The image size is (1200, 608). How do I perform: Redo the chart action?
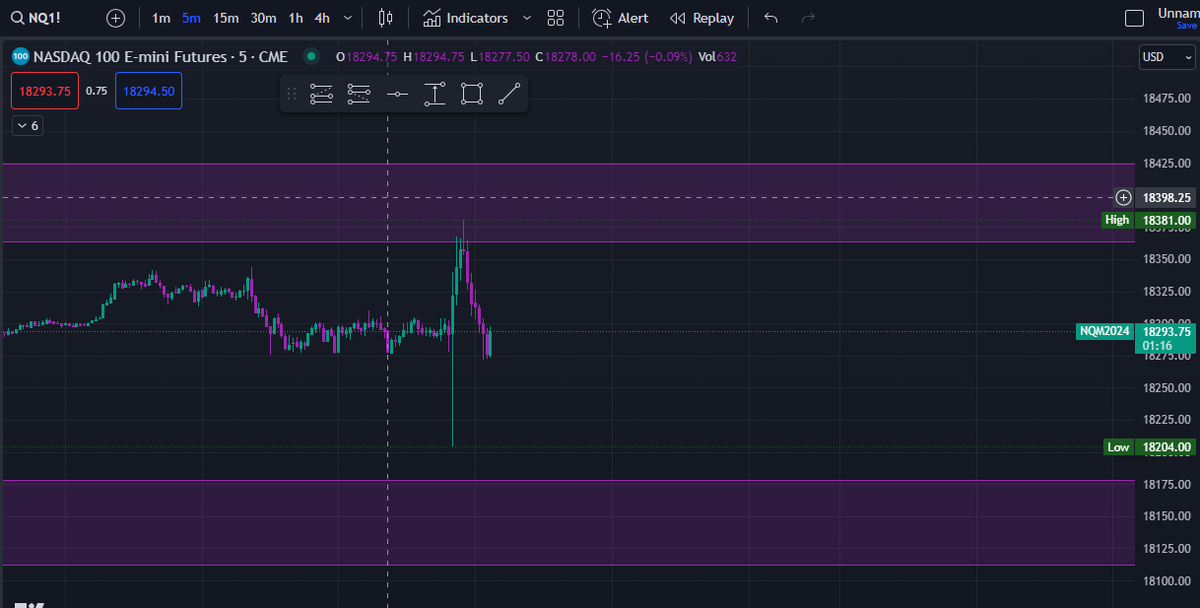point(808,18)
